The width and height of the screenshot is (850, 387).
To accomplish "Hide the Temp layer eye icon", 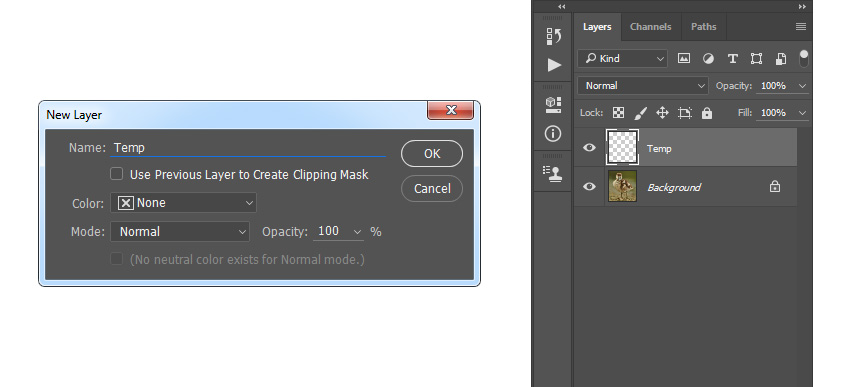I will click(x=589, y=147).
